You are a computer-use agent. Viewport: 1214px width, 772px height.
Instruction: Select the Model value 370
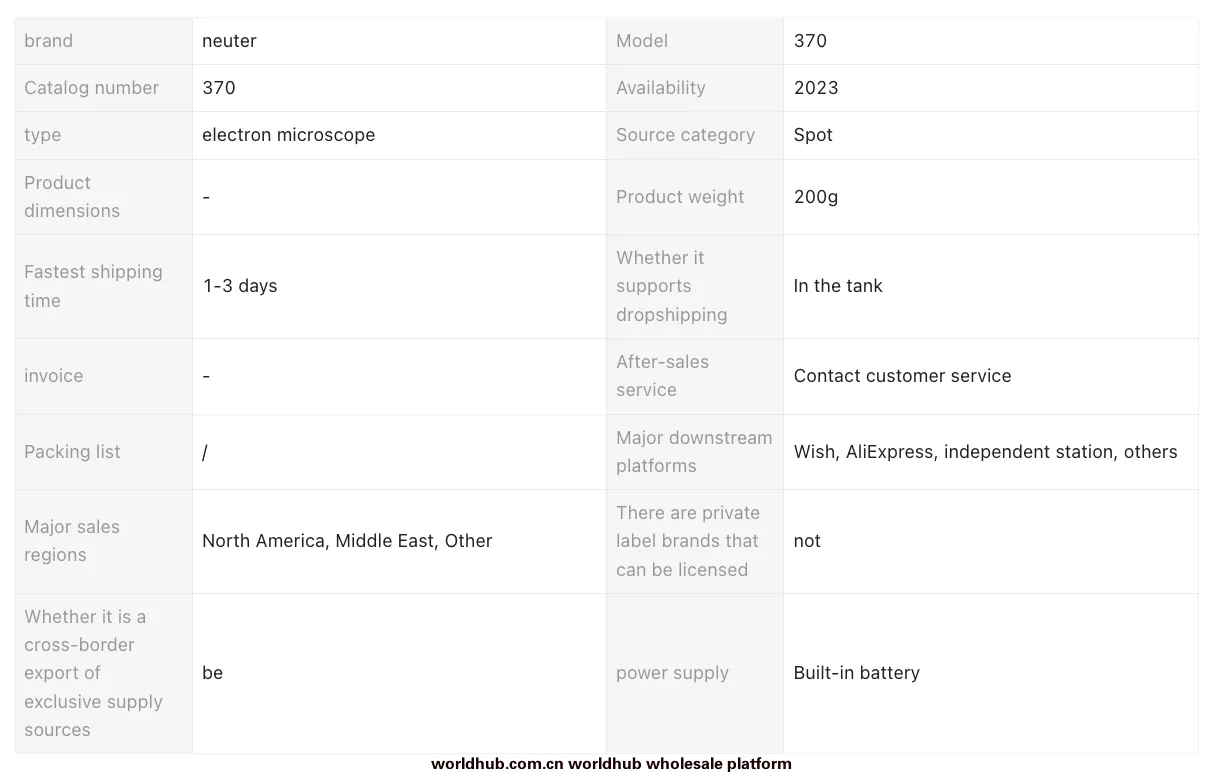810,41
